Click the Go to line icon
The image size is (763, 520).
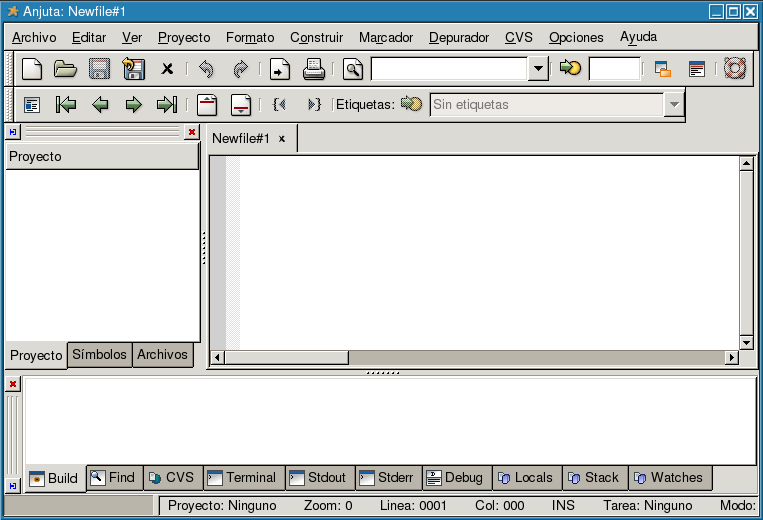570,68
